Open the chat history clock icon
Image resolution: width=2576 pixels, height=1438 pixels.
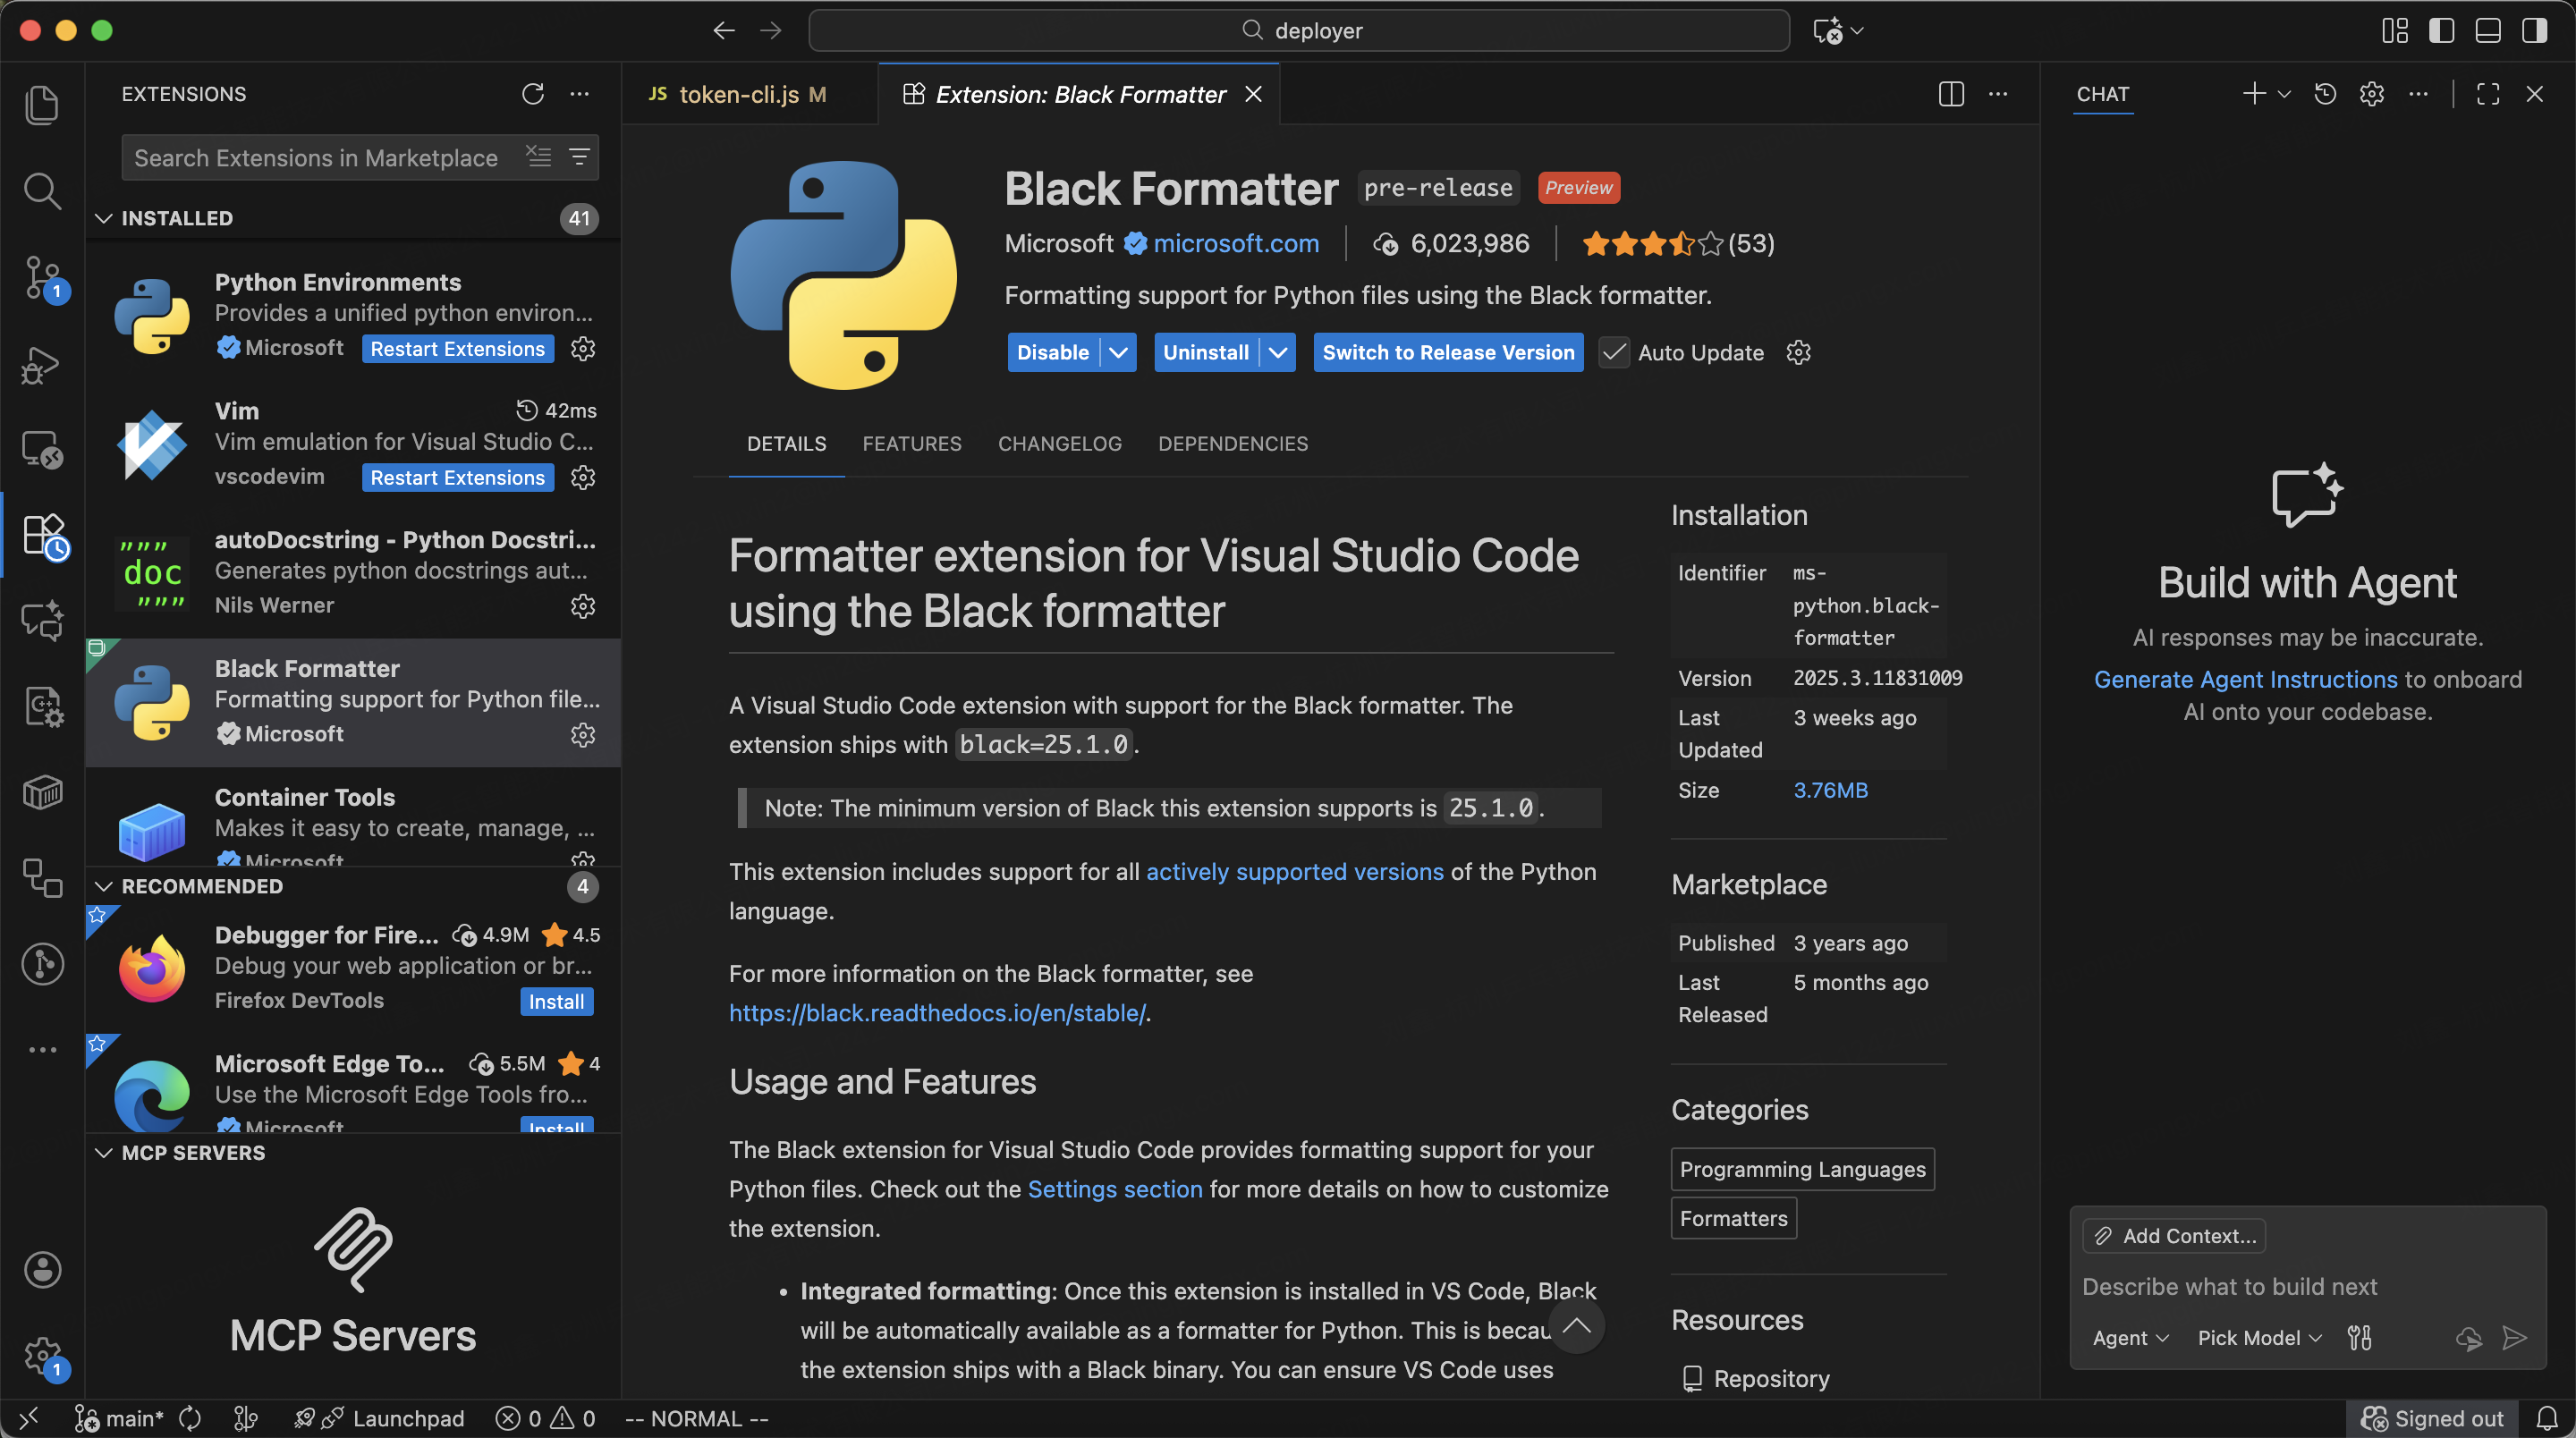[2324, 94]
